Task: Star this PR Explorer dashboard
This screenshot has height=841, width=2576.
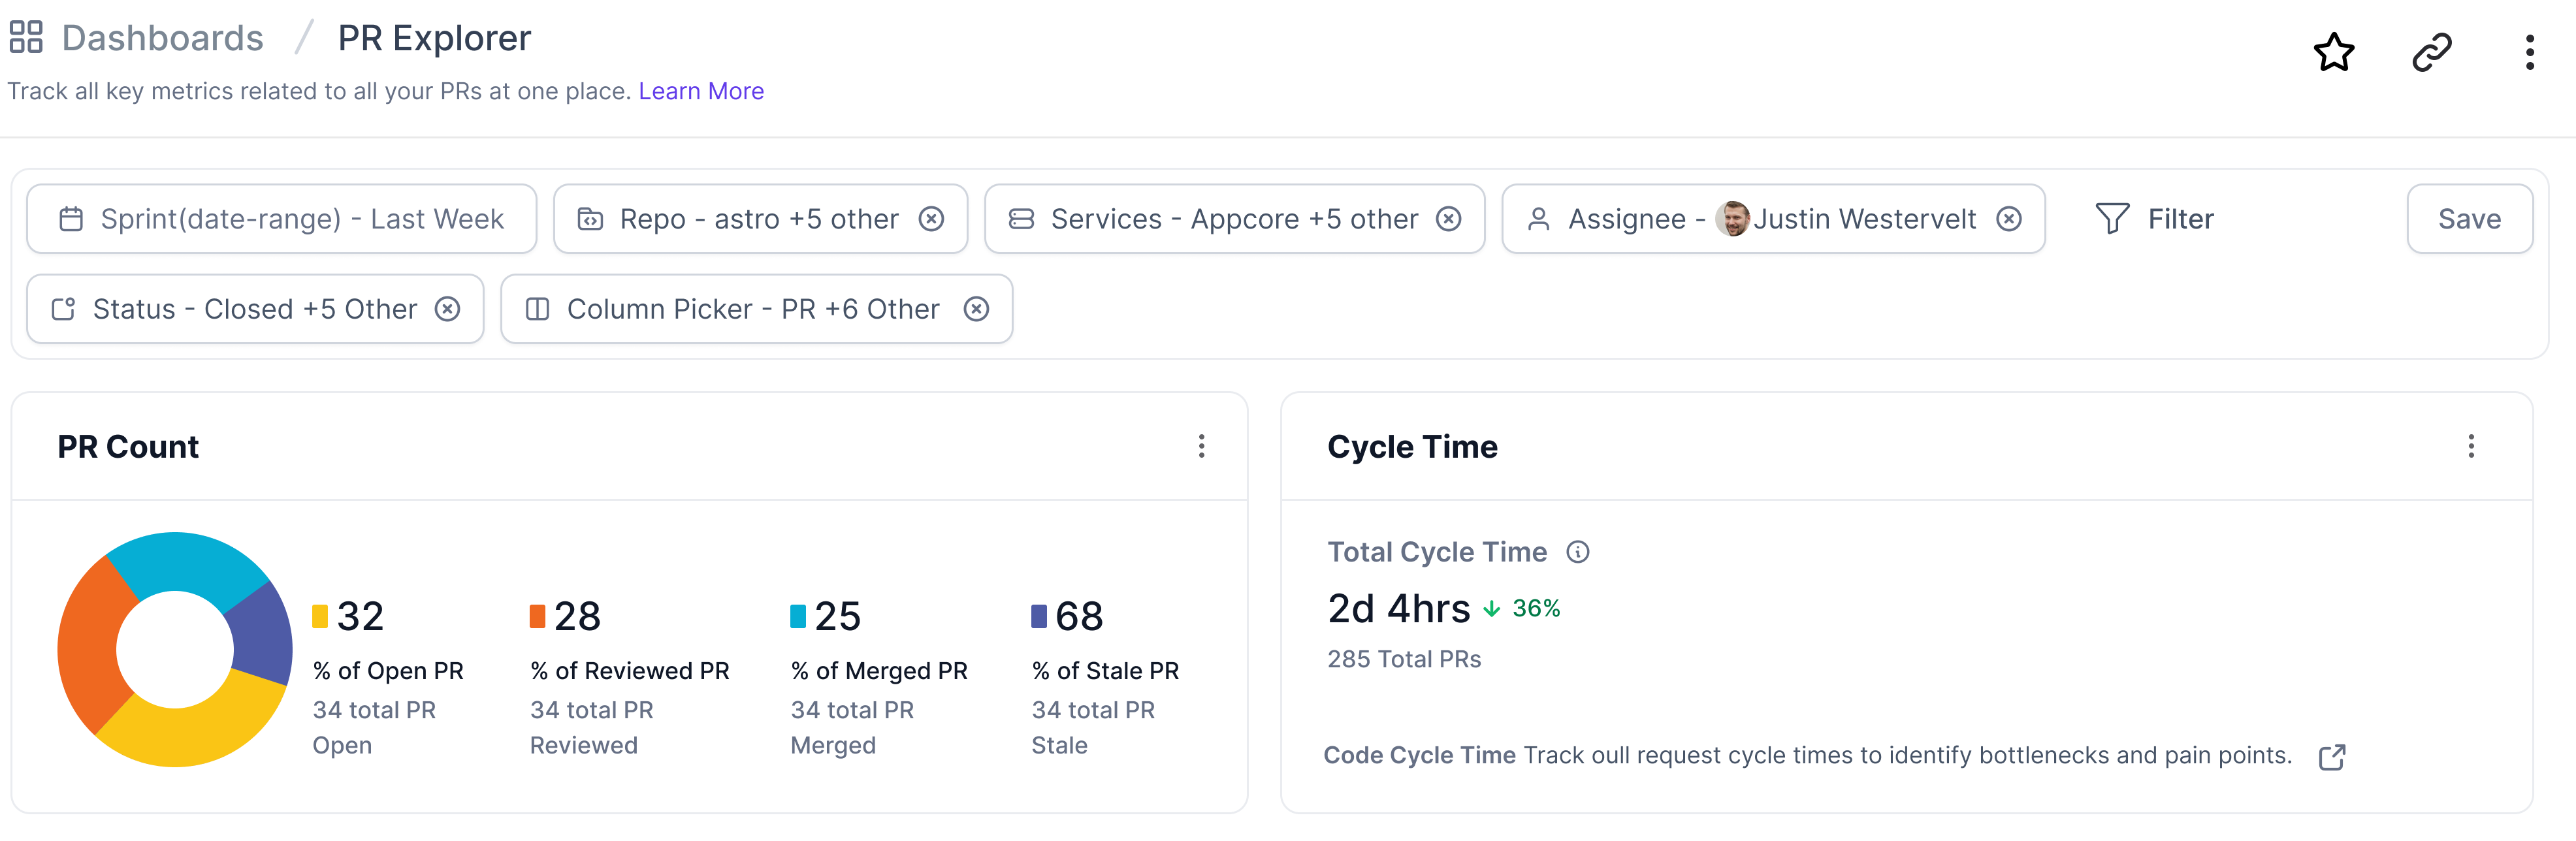Action: (x=2334, y=52)
